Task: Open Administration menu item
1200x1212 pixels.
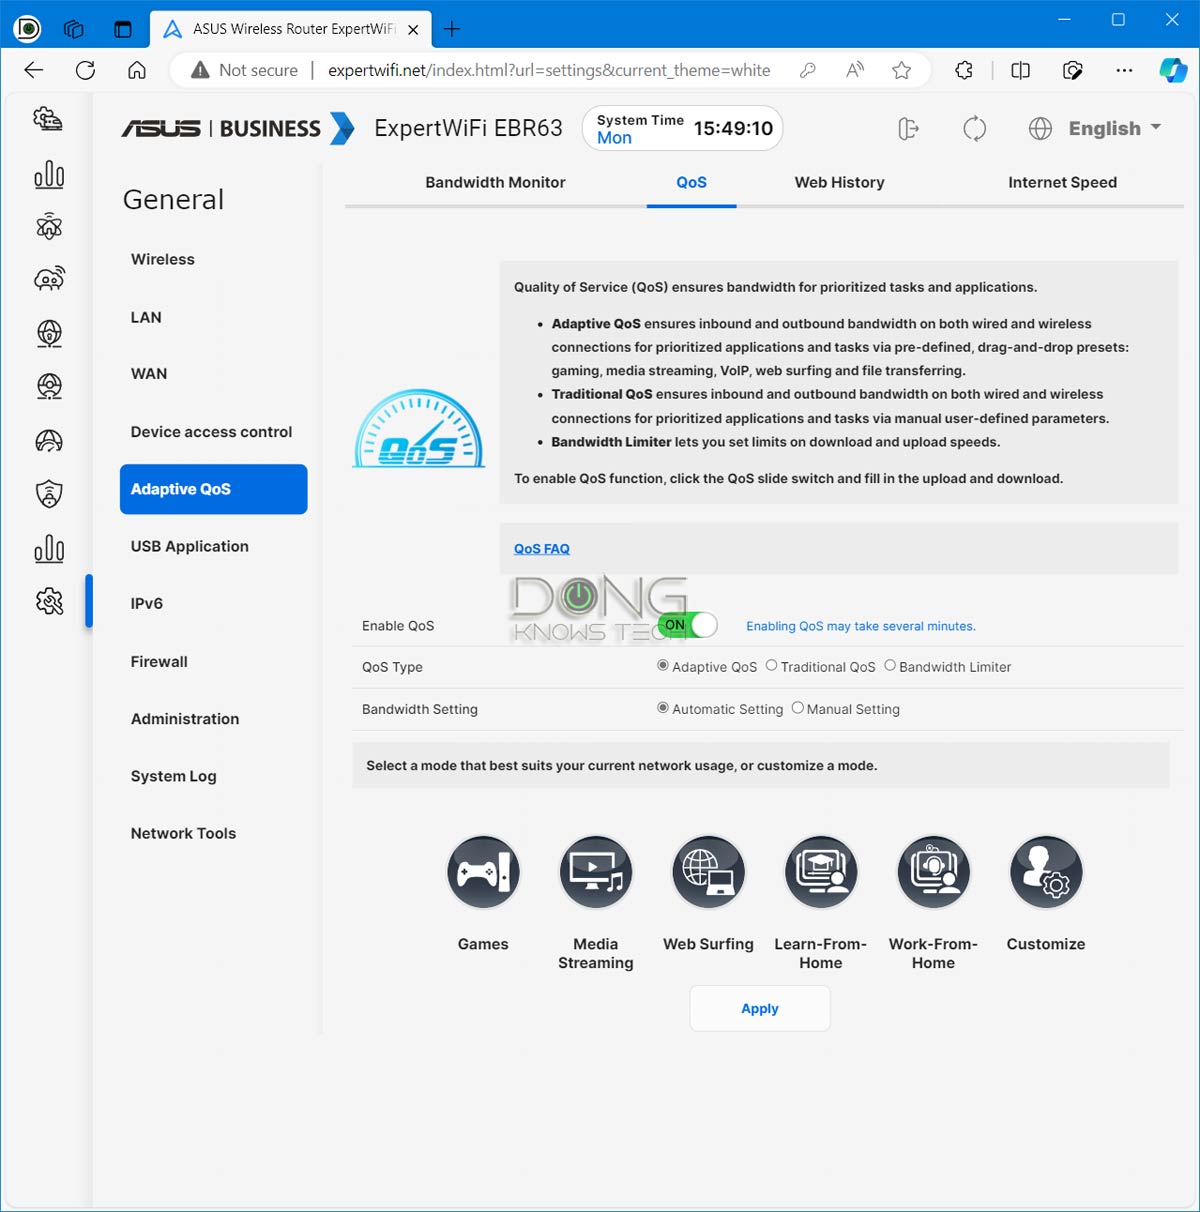Action: [x=185, y=719]
